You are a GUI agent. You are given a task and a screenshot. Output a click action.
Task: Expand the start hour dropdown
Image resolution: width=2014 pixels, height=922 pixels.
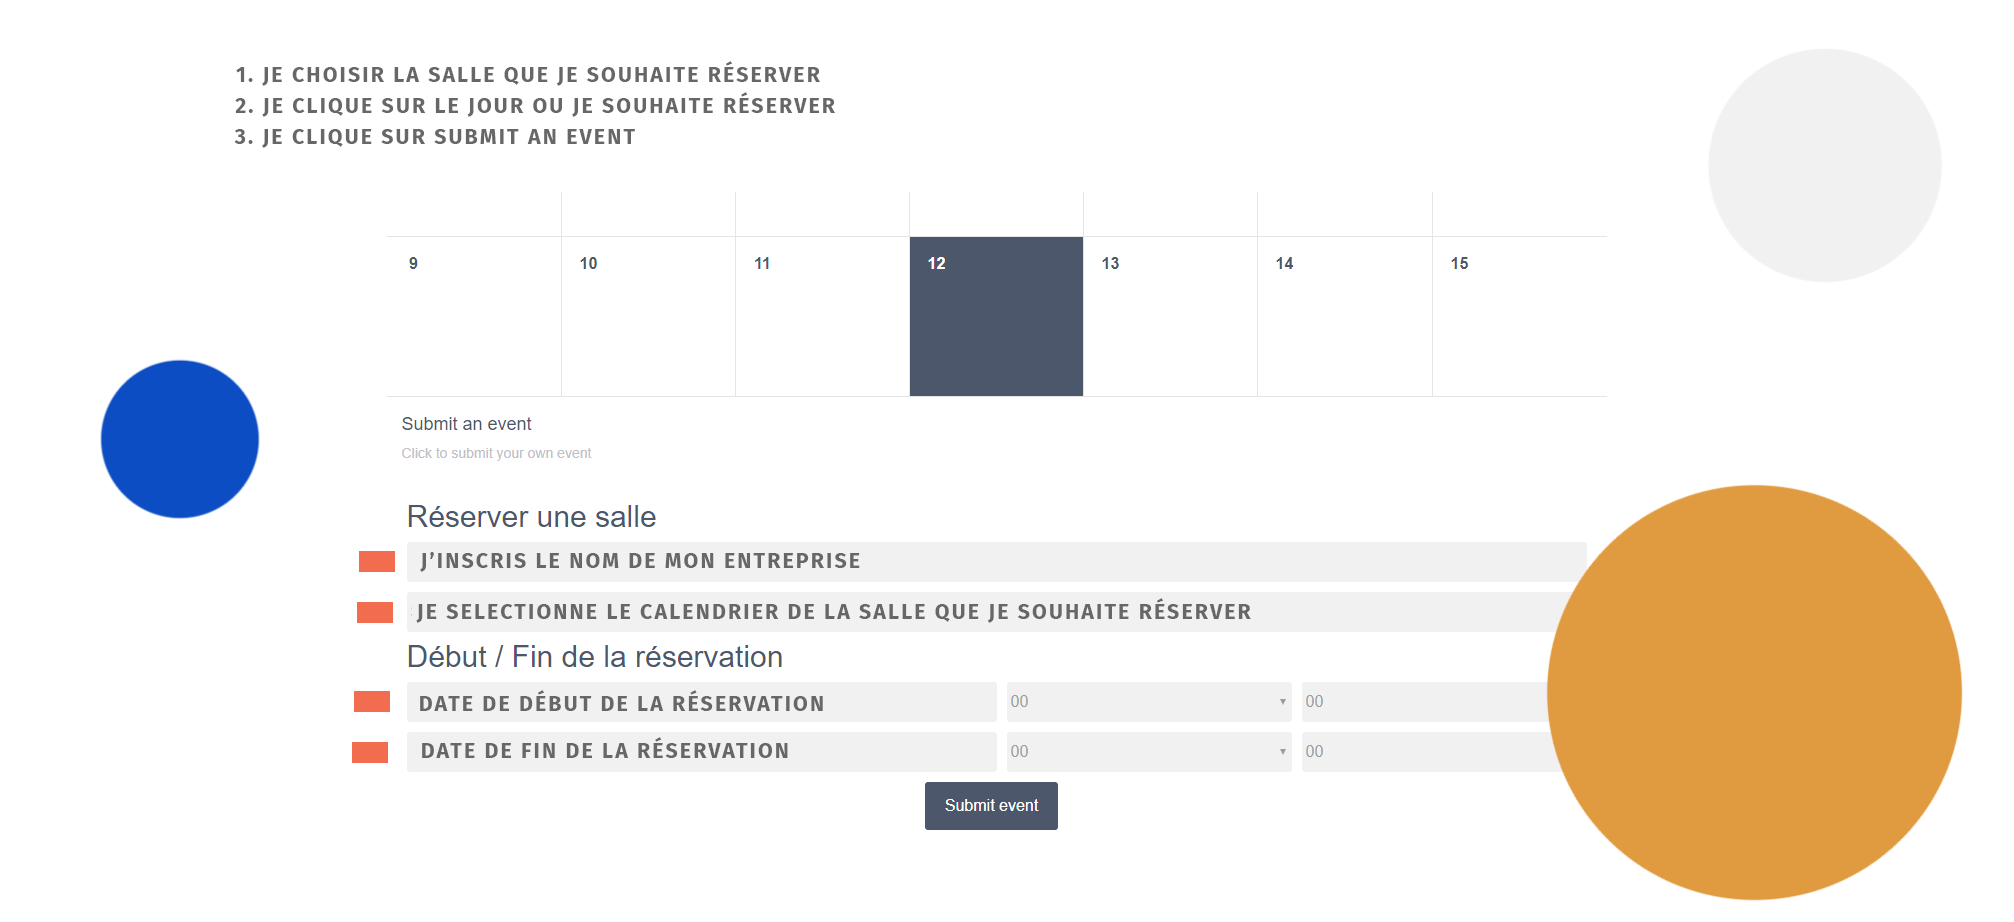1148,702
